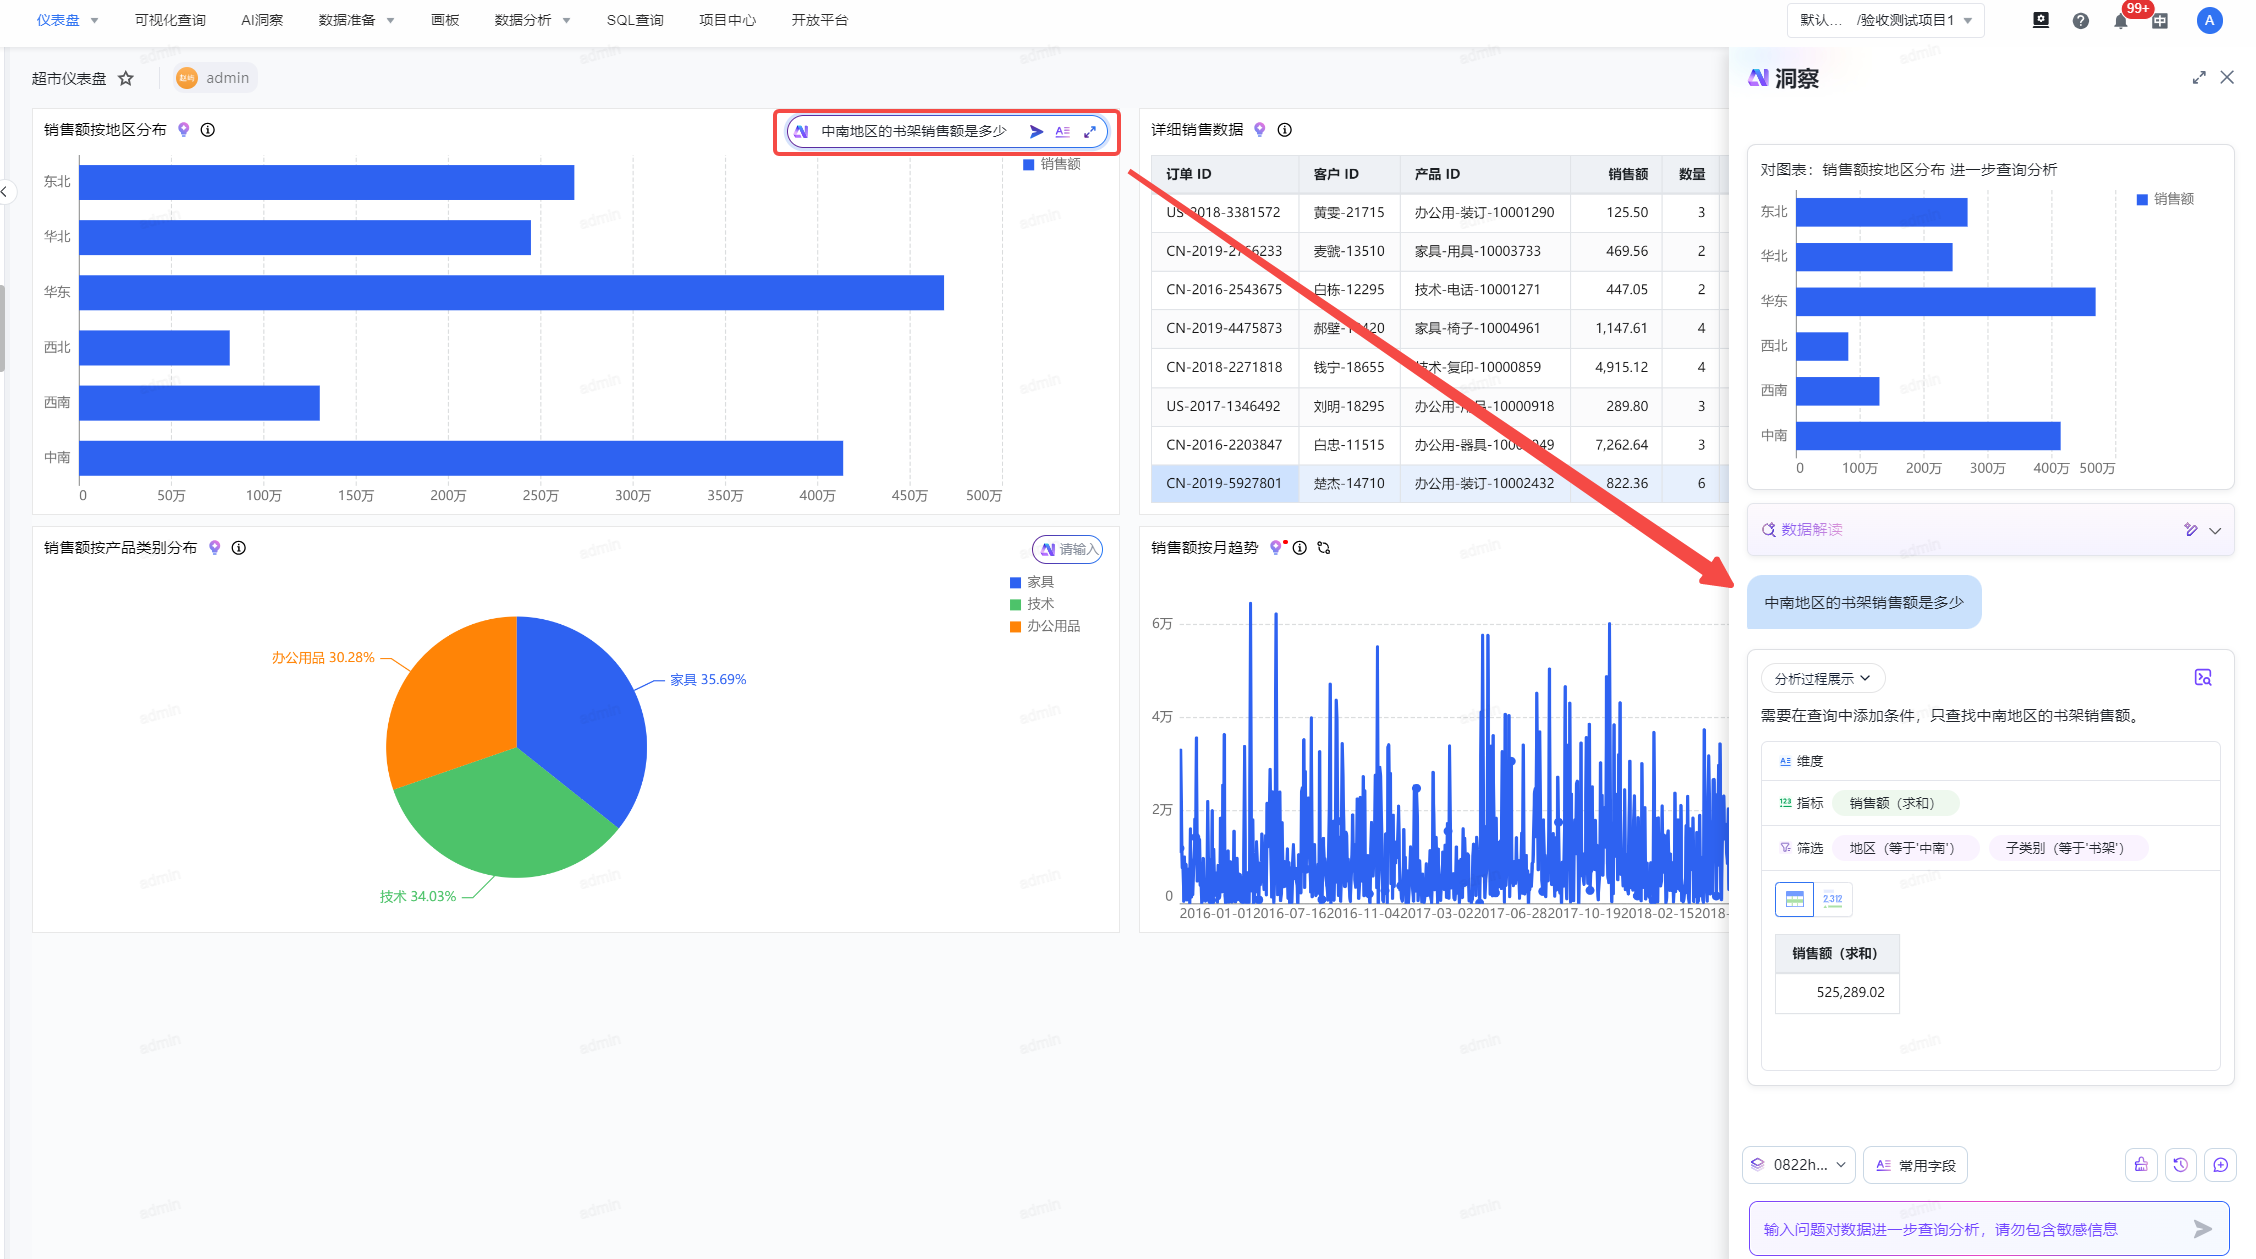Image resolution: width=2256 pixels, height=1259 pixels.
Task: Switch language with the 中 icon
Action: point(2160,20)
